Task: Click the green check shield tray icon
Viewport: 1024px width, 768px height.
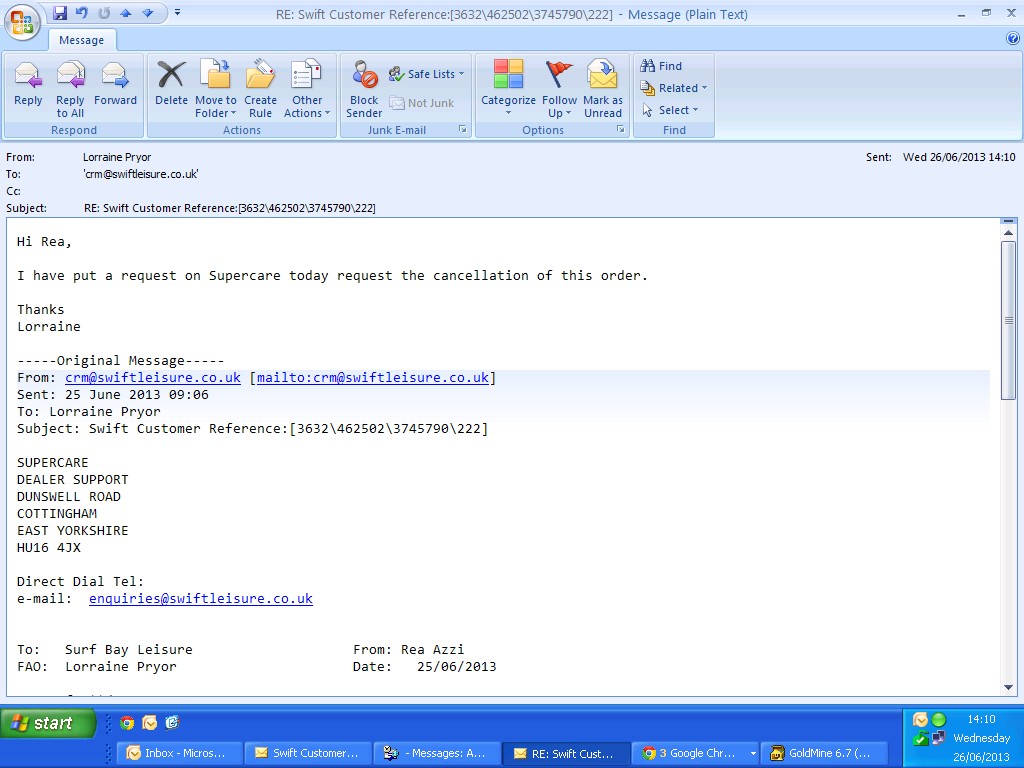Action: click(x=920, y=739)
